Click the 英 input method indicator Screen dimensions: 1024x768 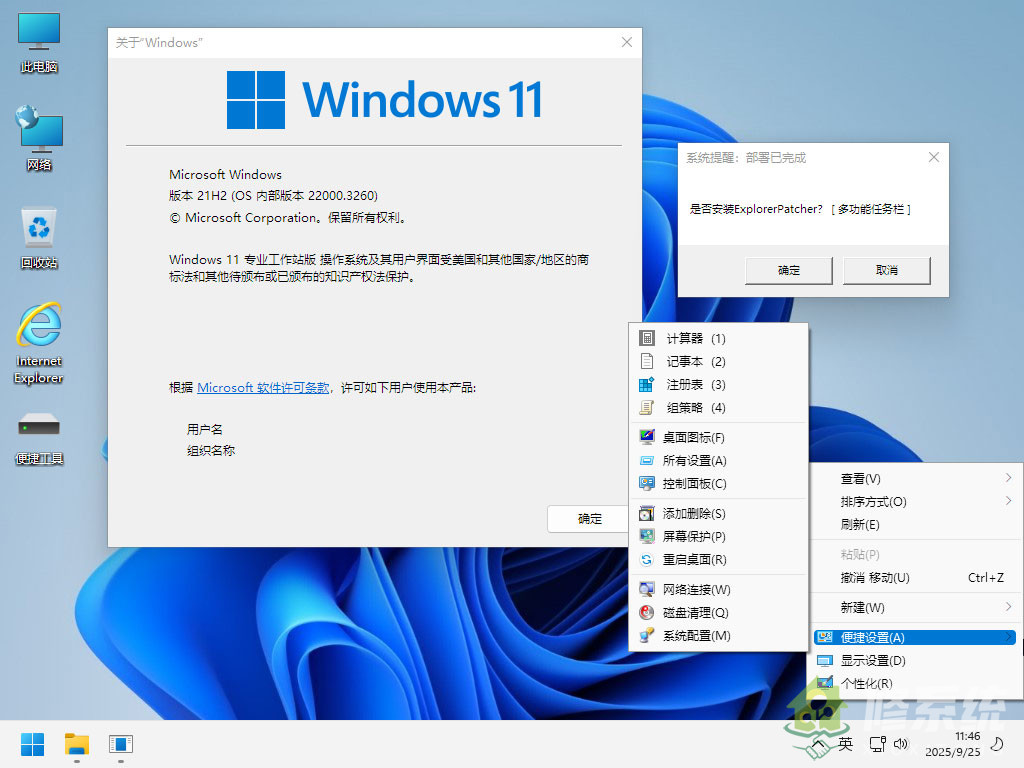pyautogui.click(x=845, y=744)
